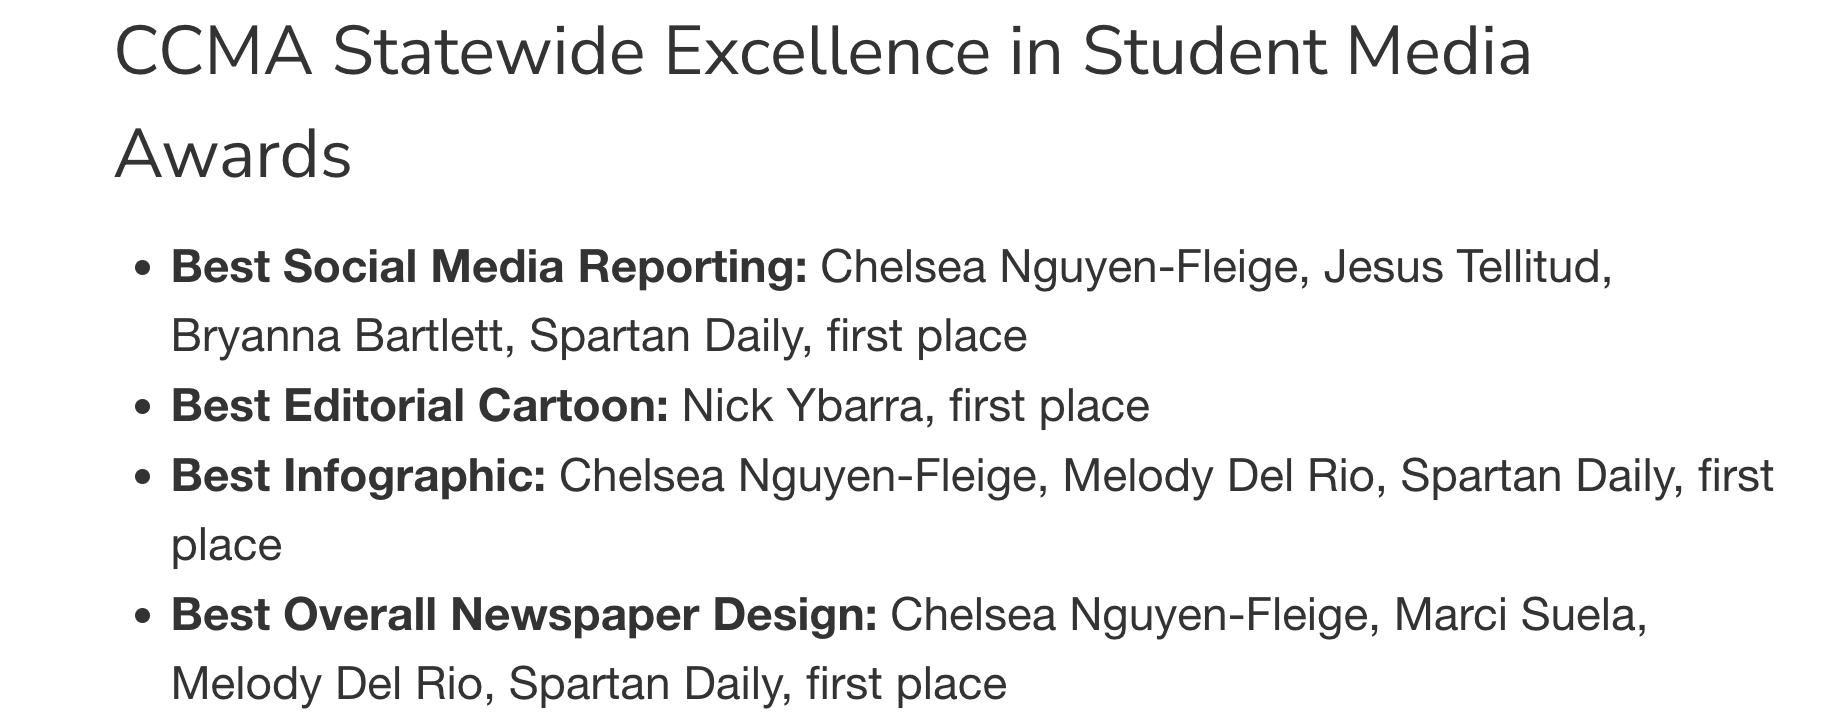Click the bullet point before 'Best Overall Newspaper Design'
Screen dimensions: 1834x724
pos(144,617)
